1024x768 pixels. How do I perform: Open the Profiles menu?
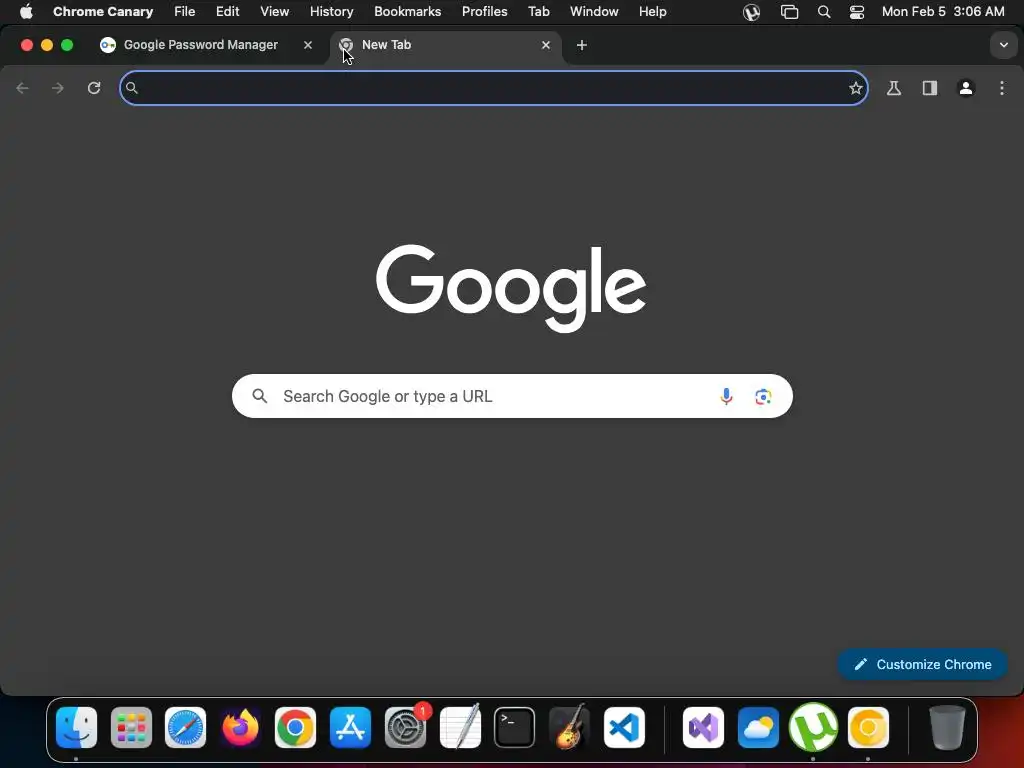tap(485, 12)
